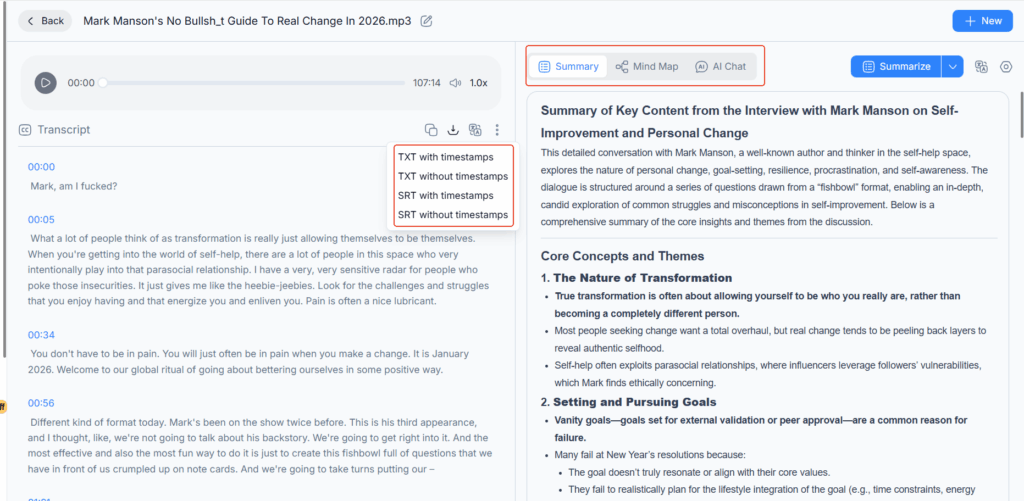Screen dimensions: 1024x501
Task: Choose SRT without timestamps
Action: [453, 214]
